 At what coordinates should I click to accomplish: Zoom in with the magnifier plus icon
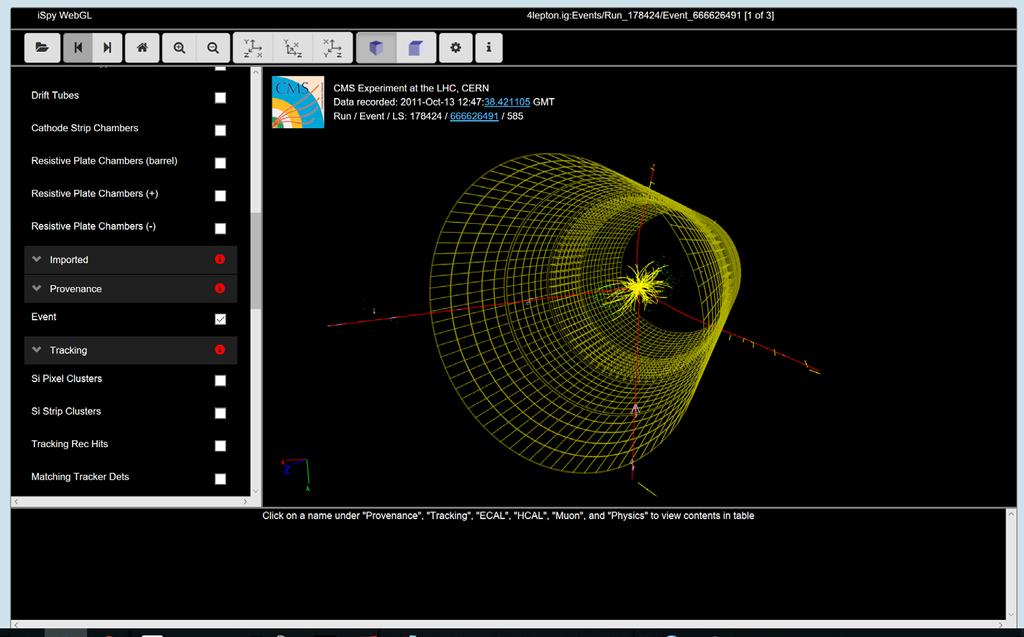(x=179, y=48)
